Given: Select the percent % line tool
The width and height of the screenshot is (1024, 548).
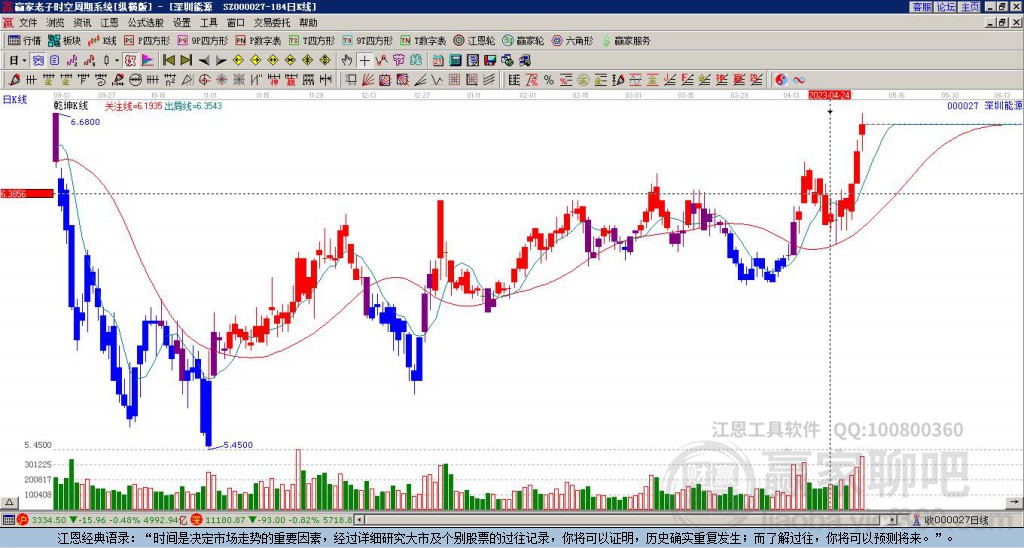Looking at the screenshot, I should coord(549,80).
